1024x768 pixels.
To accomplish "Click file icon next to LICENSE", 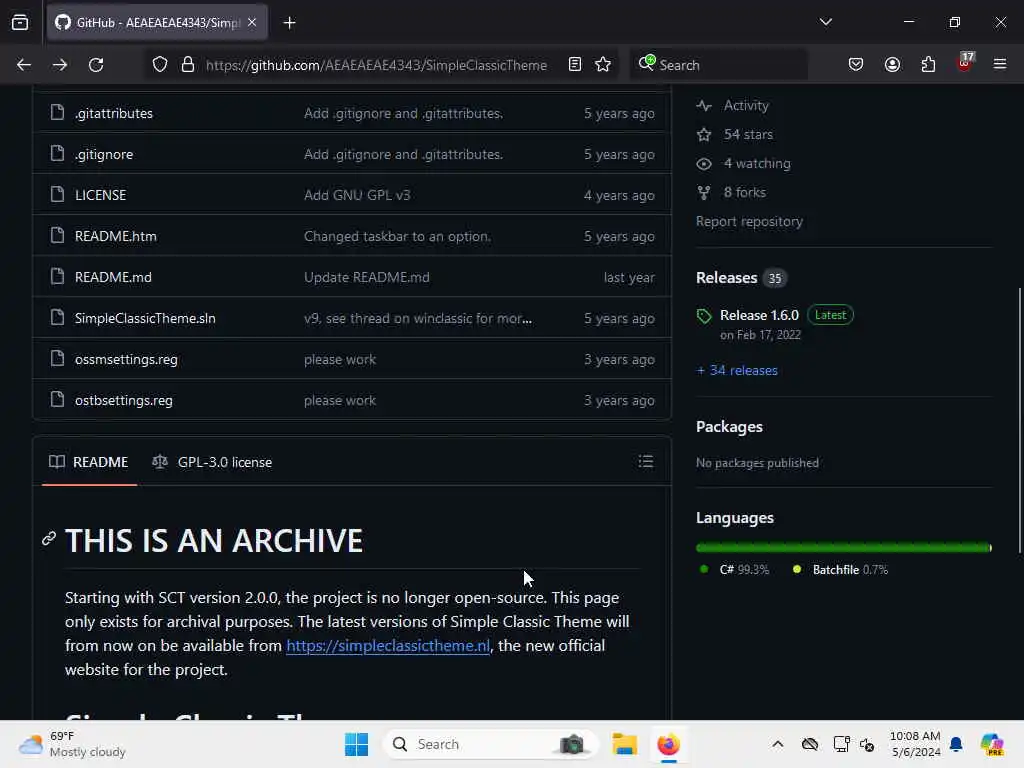I will coord(57,195).
